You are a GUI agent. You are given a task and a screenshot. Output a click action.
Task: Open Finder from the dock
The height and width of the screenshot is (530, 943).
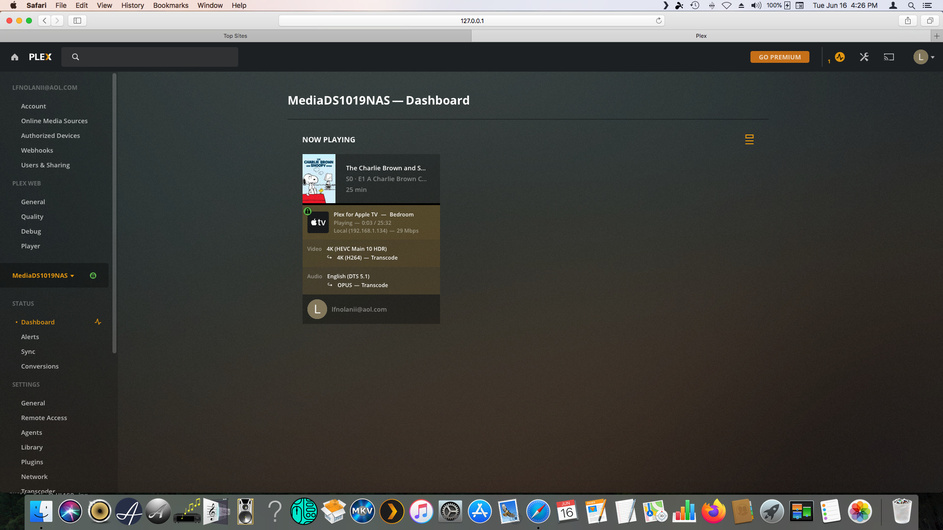click(x=41, y=512)
